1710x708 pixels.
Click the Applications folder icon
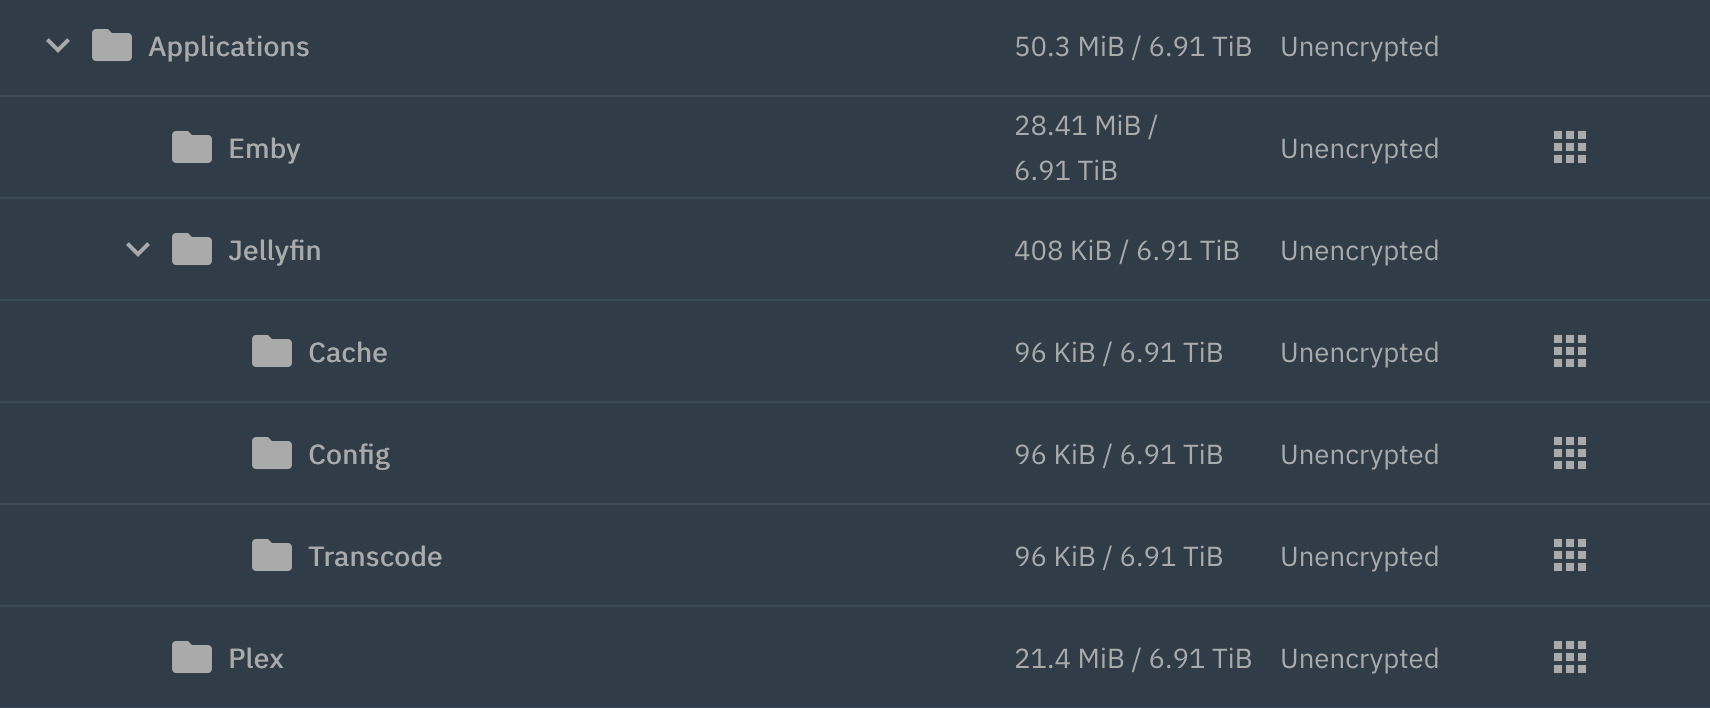coord(112,46)
